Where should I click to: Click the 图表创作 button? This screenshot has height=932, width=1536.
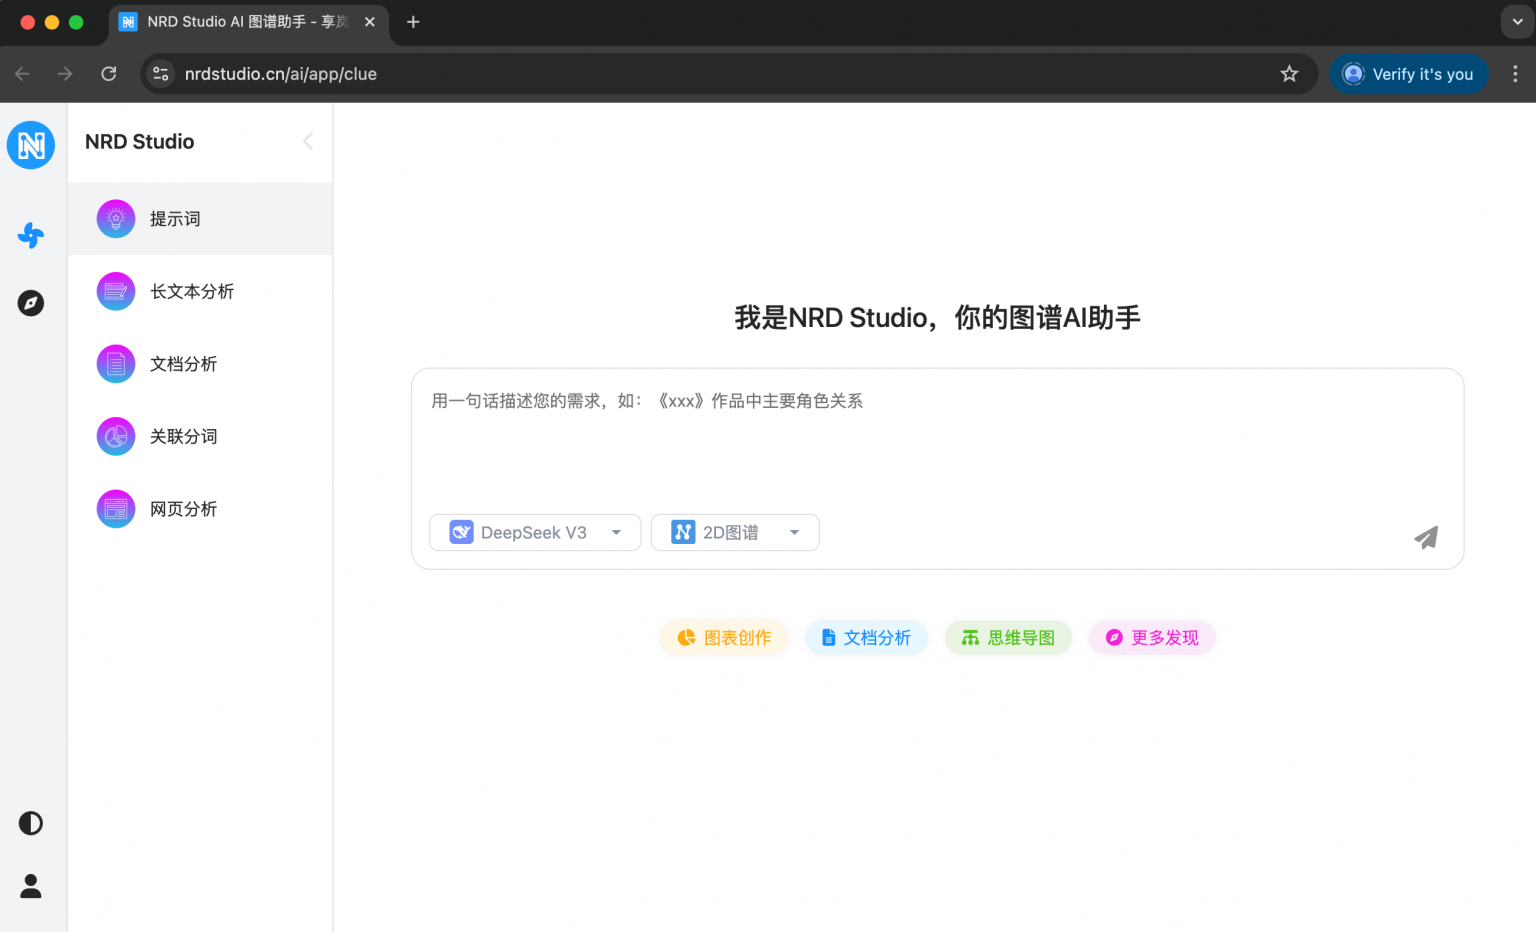point(724,638)
